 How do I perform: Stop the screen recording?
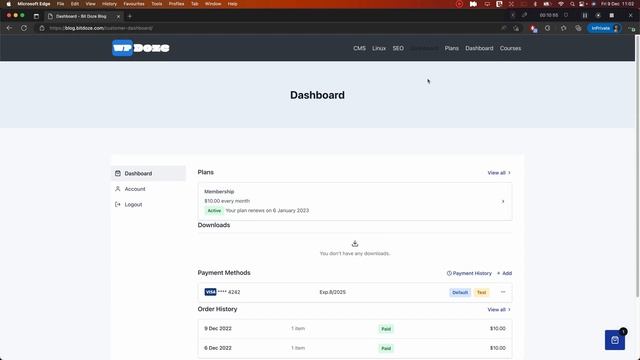point(611,16)
